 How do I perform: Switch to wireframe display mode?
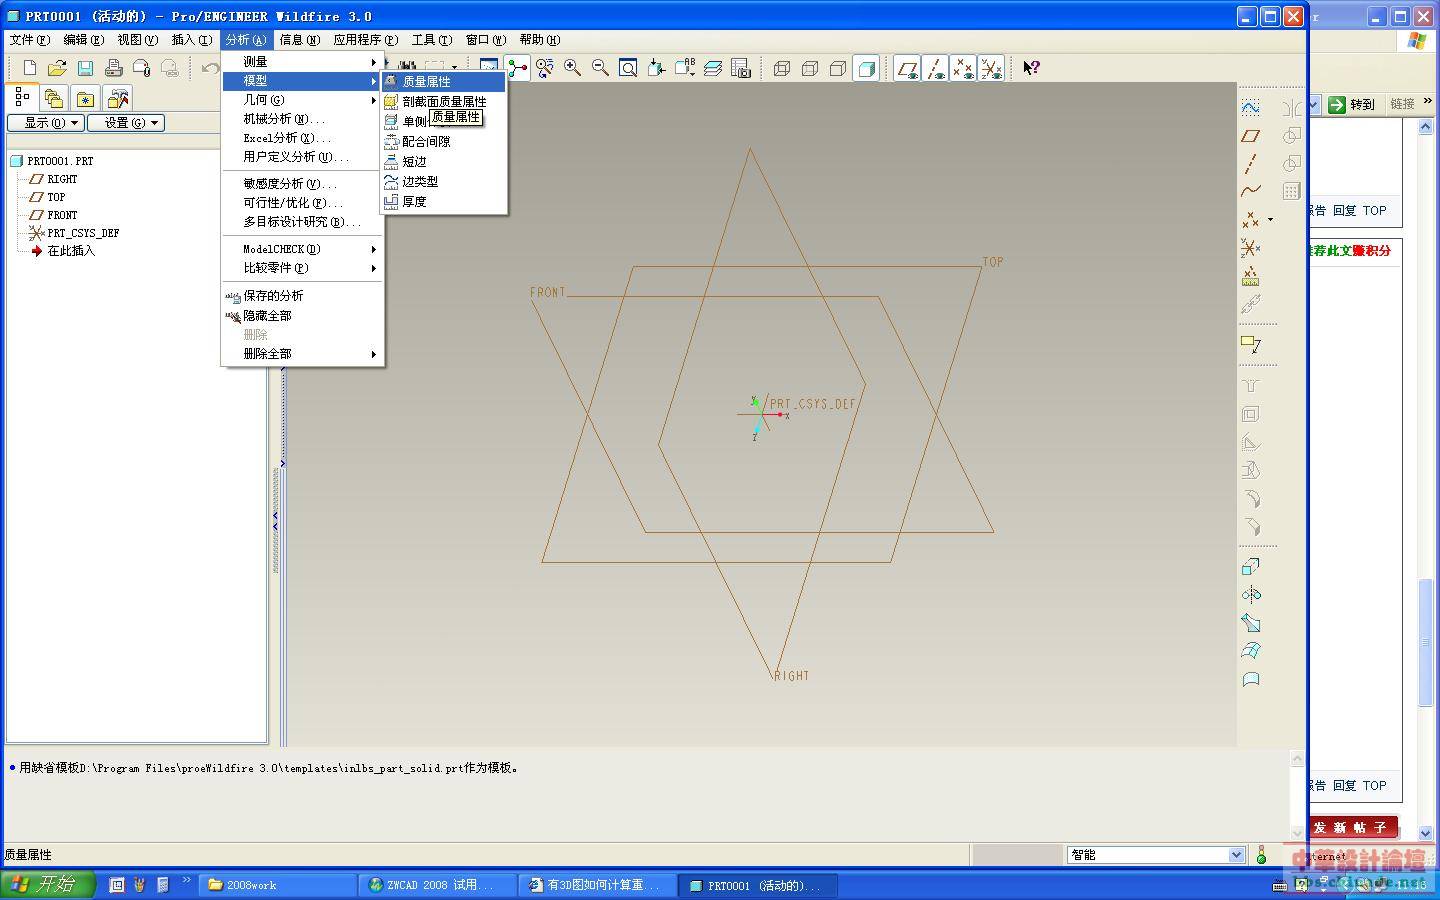tap(782, 68)
